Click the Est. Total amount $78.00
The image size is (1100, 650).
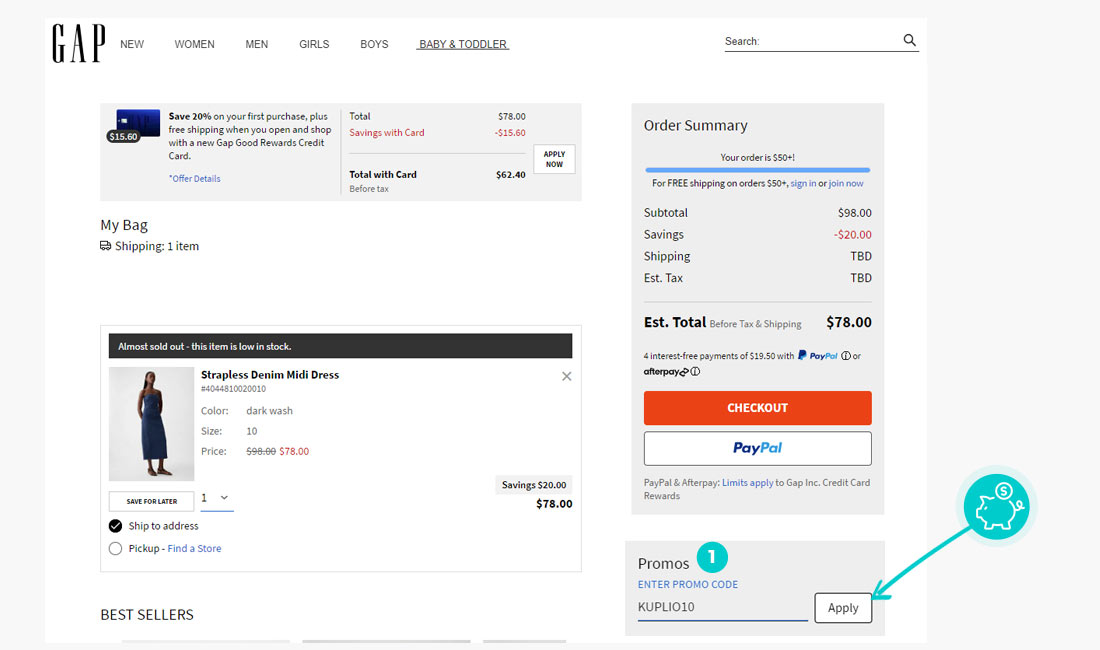[x=849, y=323]
